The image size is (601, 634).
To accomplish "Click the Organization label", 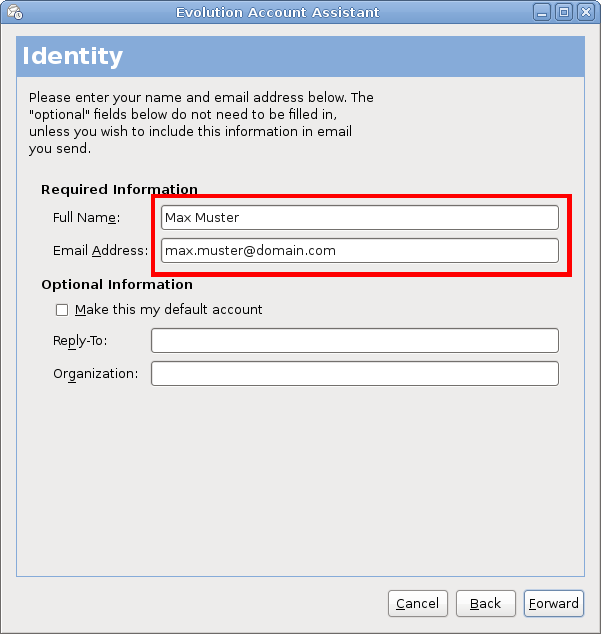I will pos(96,374).
